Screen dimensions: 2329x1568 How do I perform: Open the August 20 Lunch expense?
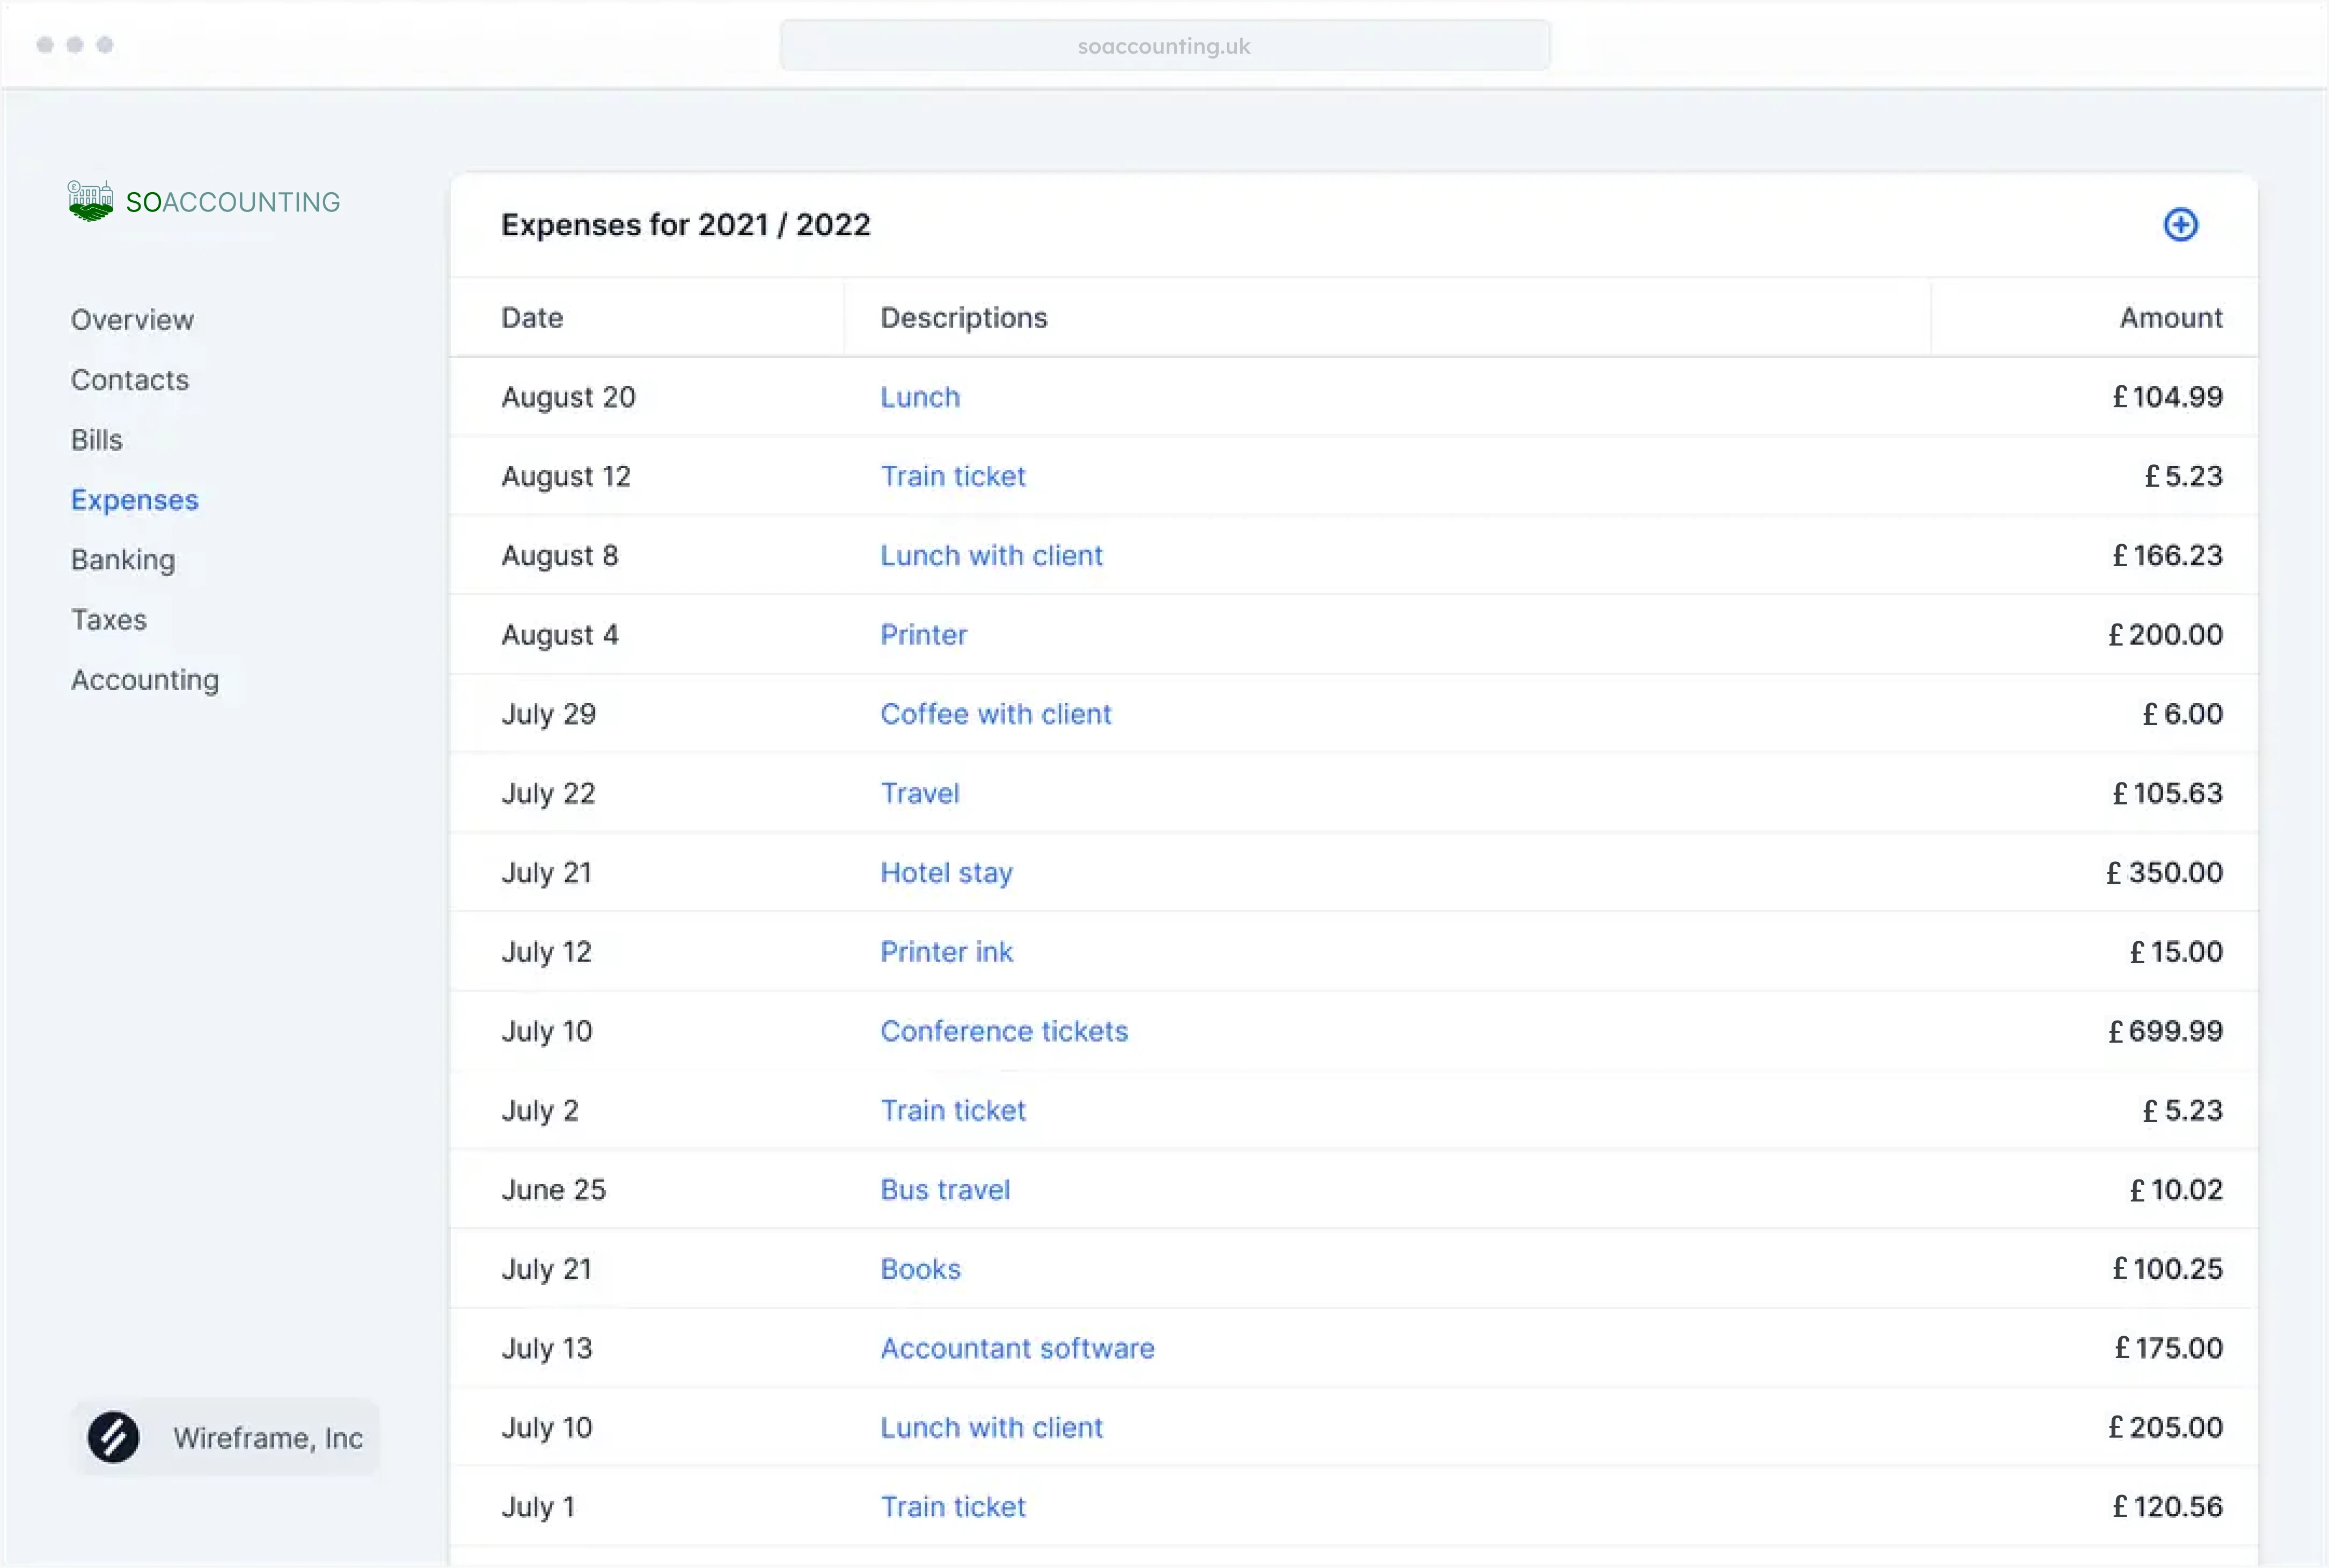pyautogui.click(x=920, y=397)
